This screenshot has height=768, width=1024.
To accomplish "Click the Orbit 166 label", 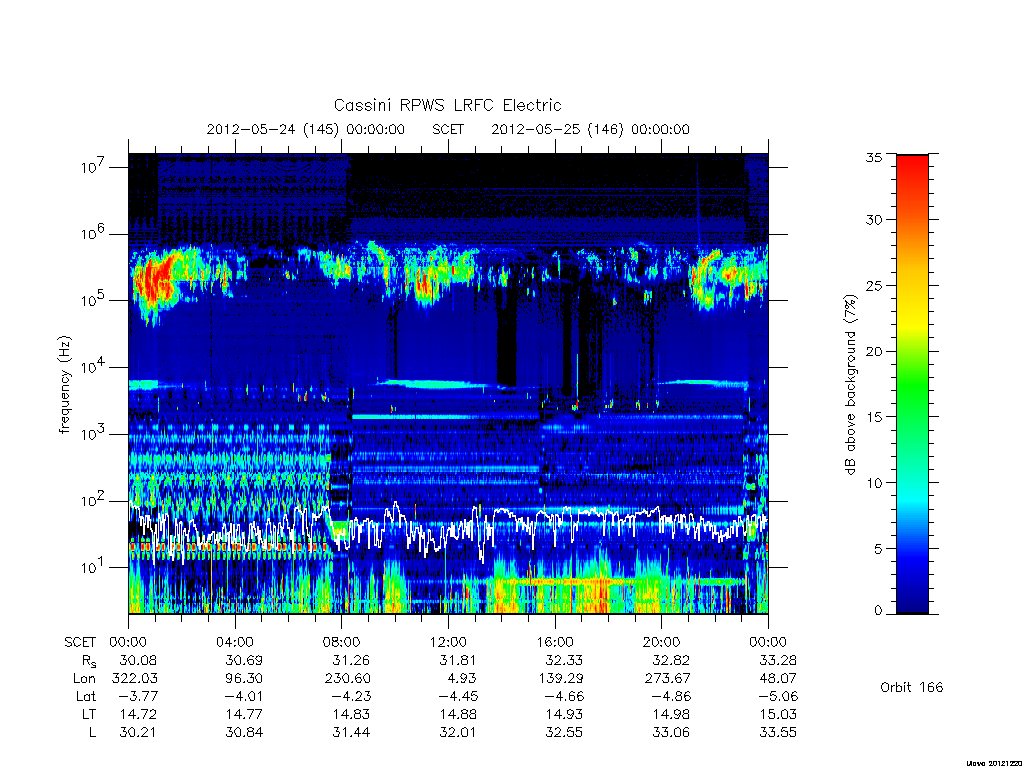I will (912, 687).
